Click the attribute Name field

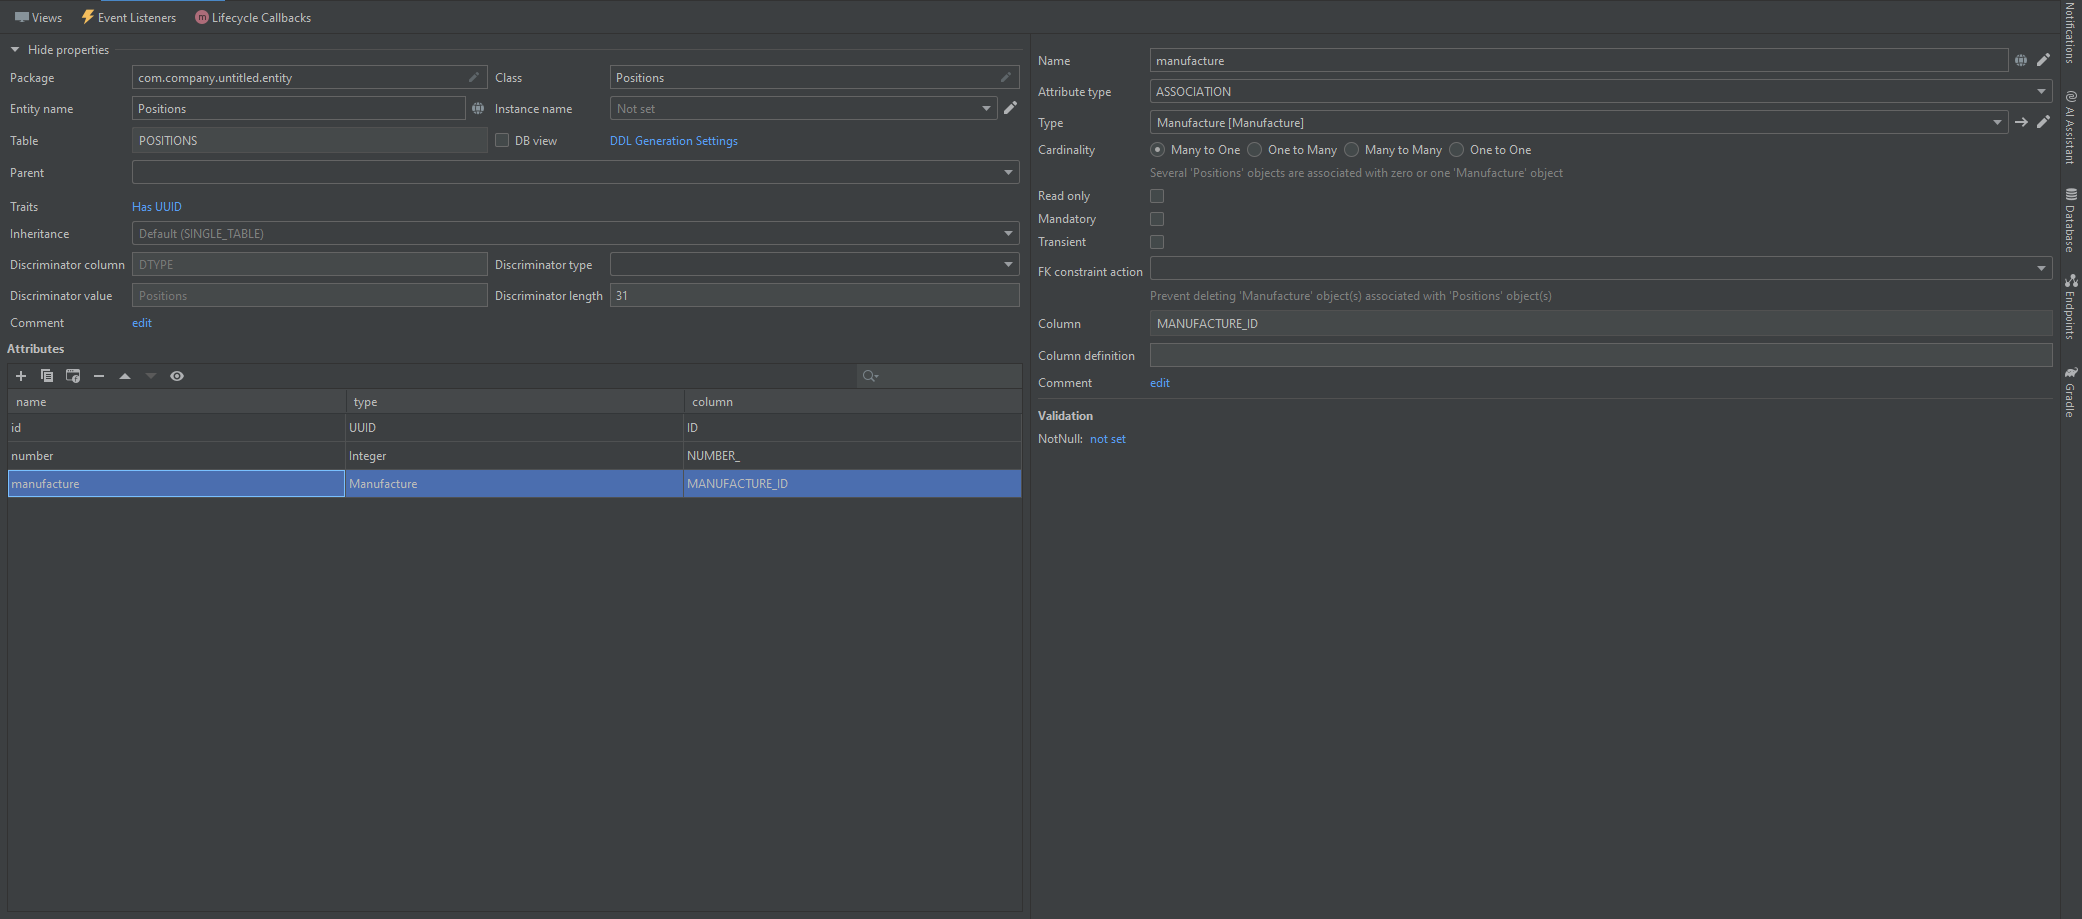pos(1579,60)
